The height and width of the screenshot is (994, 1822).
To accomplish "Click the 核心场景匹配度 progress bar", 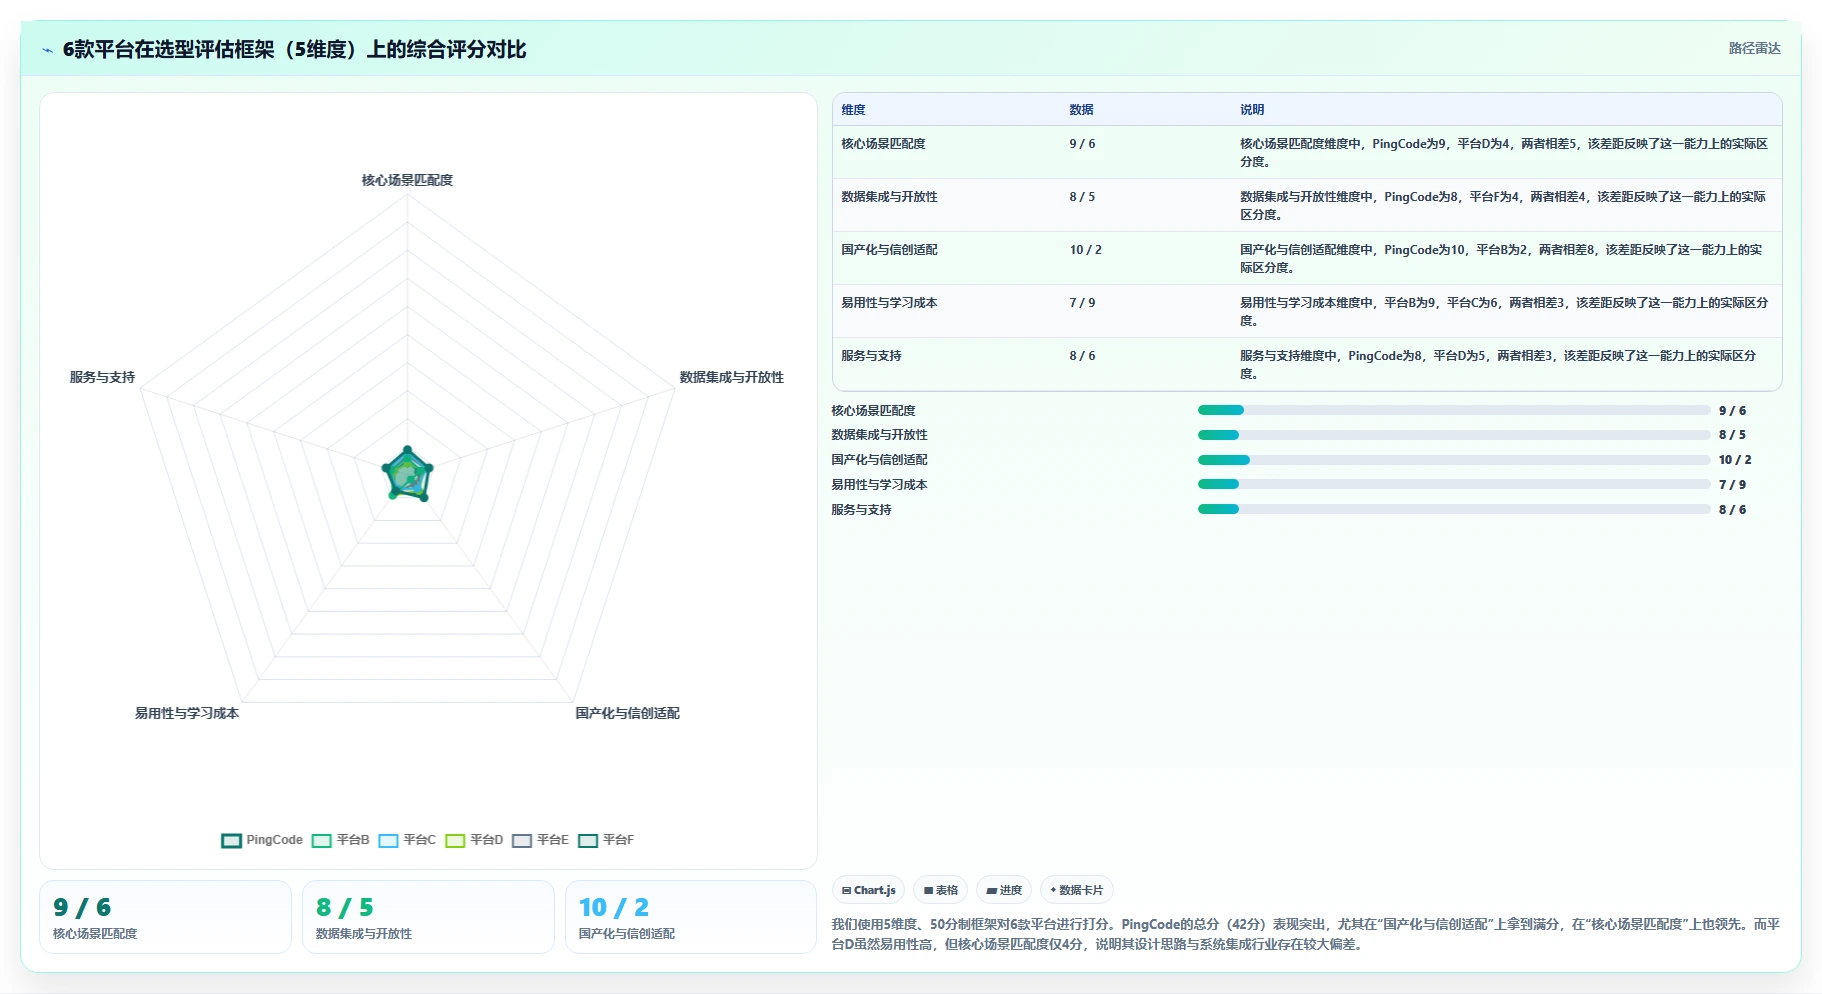I will (x=1454, y=410).
